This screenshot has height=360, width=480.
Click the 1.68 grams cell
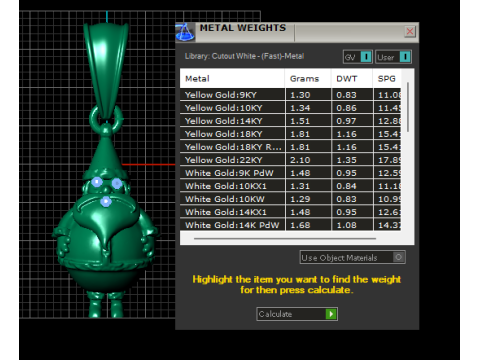(x=308, y=225)
